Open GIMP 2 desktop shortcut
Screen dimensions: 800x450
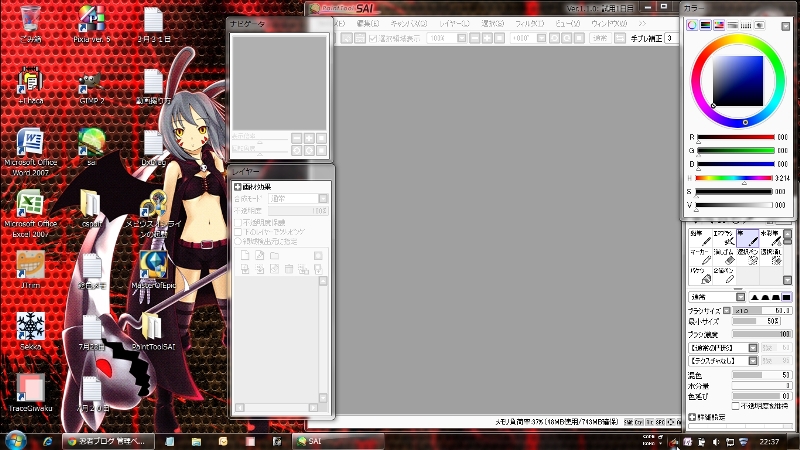pos(92,88)
